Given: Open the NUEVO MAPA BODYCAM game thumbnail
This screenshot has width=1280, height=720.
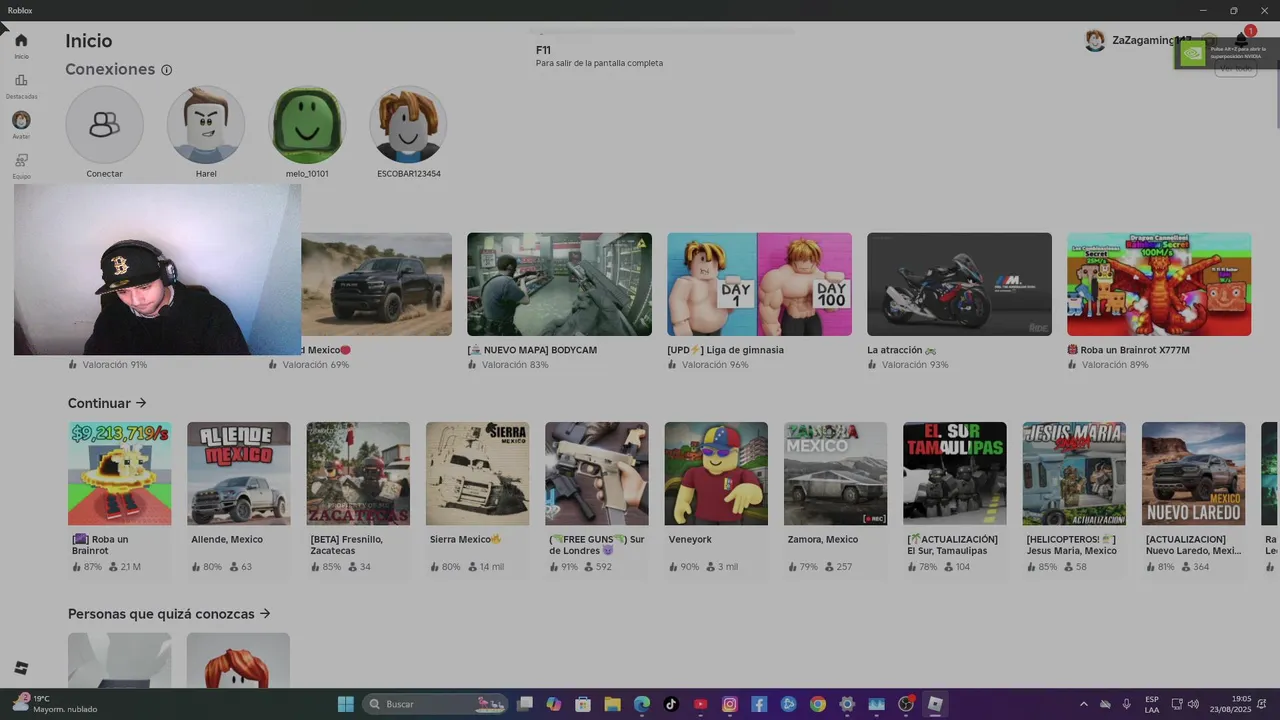Looking at the screenshot, I should 559,284.
